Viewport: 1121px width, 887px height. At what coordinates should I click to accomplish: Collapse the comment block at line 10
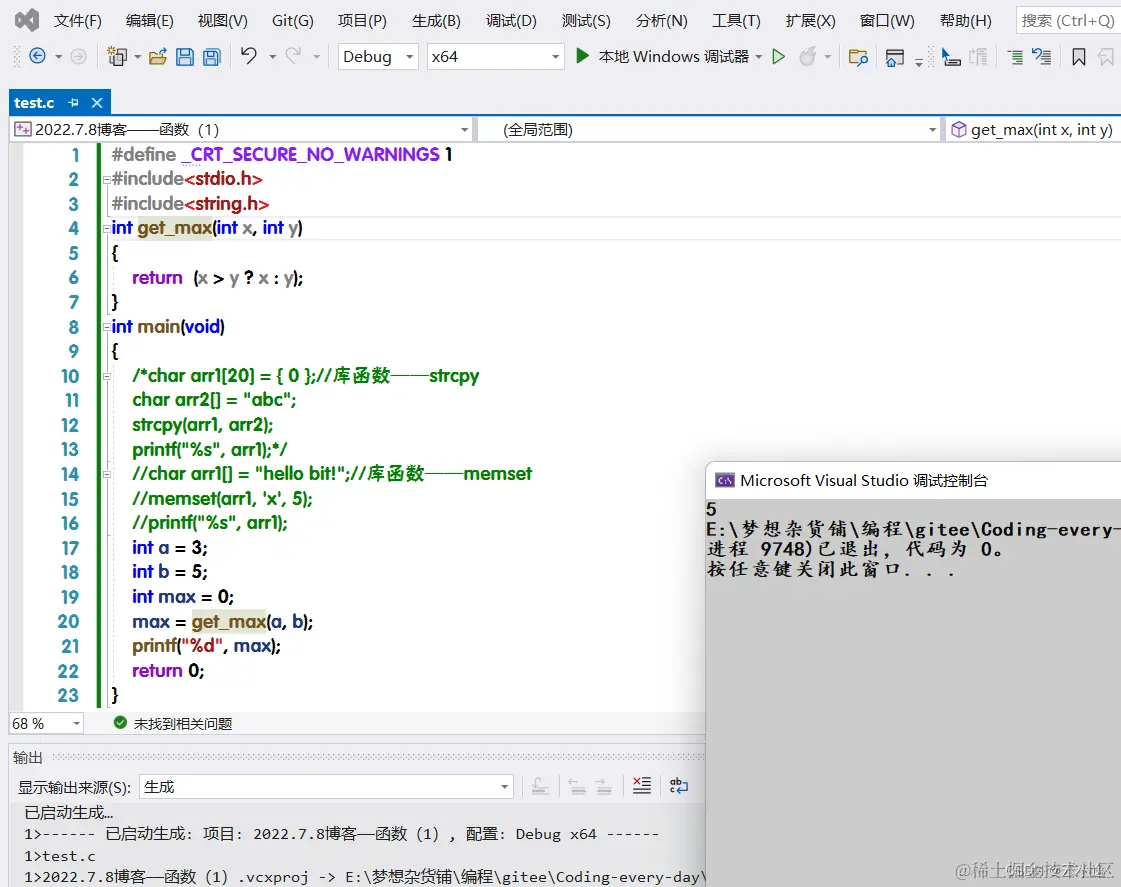click(107, 376)
